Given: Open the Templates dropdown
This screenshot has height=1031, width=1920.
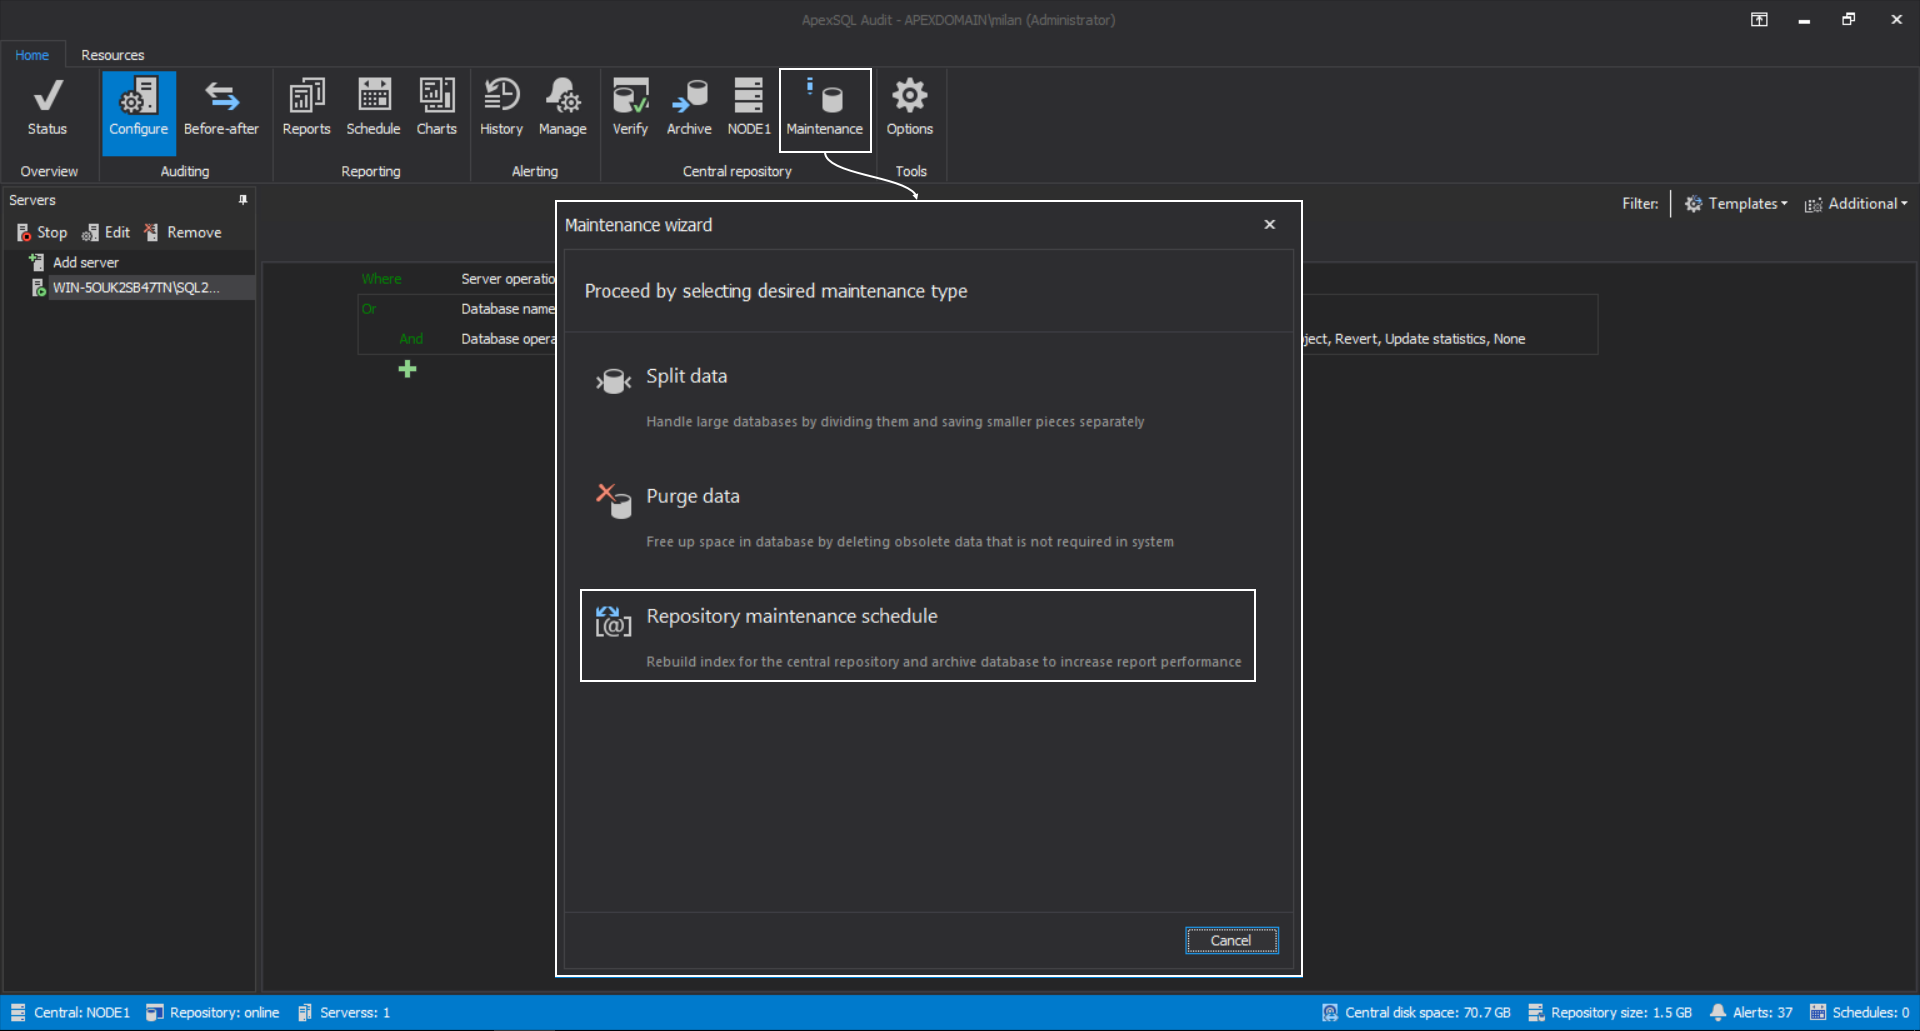Looking at the screenshot, I should pyautogui.click(x=1736, y=203).
